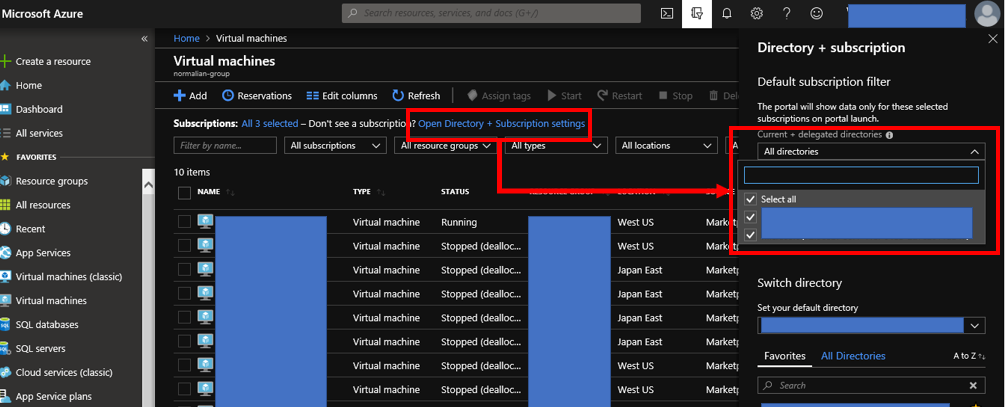The image size is (1007, 407).
Task: Click the Filter by name field
Action: click(225, 146)
